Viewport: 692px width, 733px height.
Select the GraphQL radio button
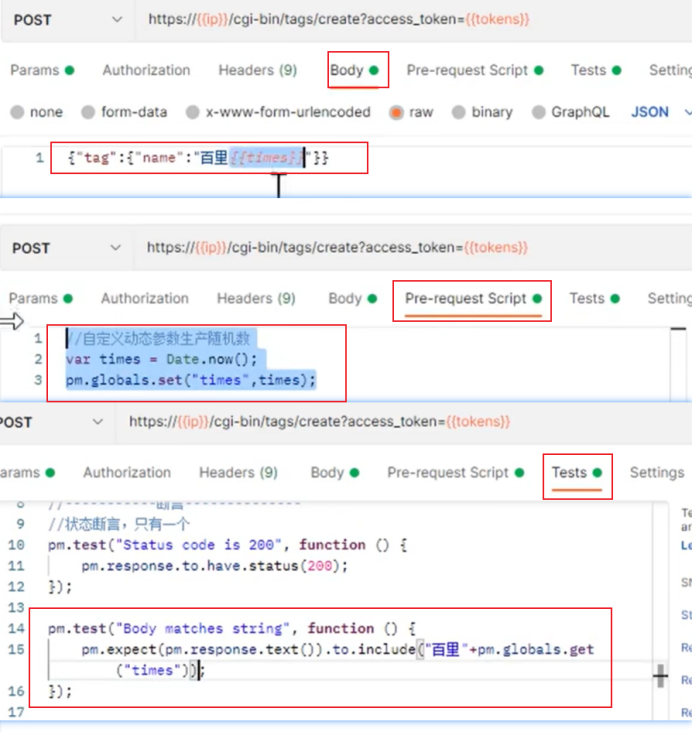click(539, 112)
